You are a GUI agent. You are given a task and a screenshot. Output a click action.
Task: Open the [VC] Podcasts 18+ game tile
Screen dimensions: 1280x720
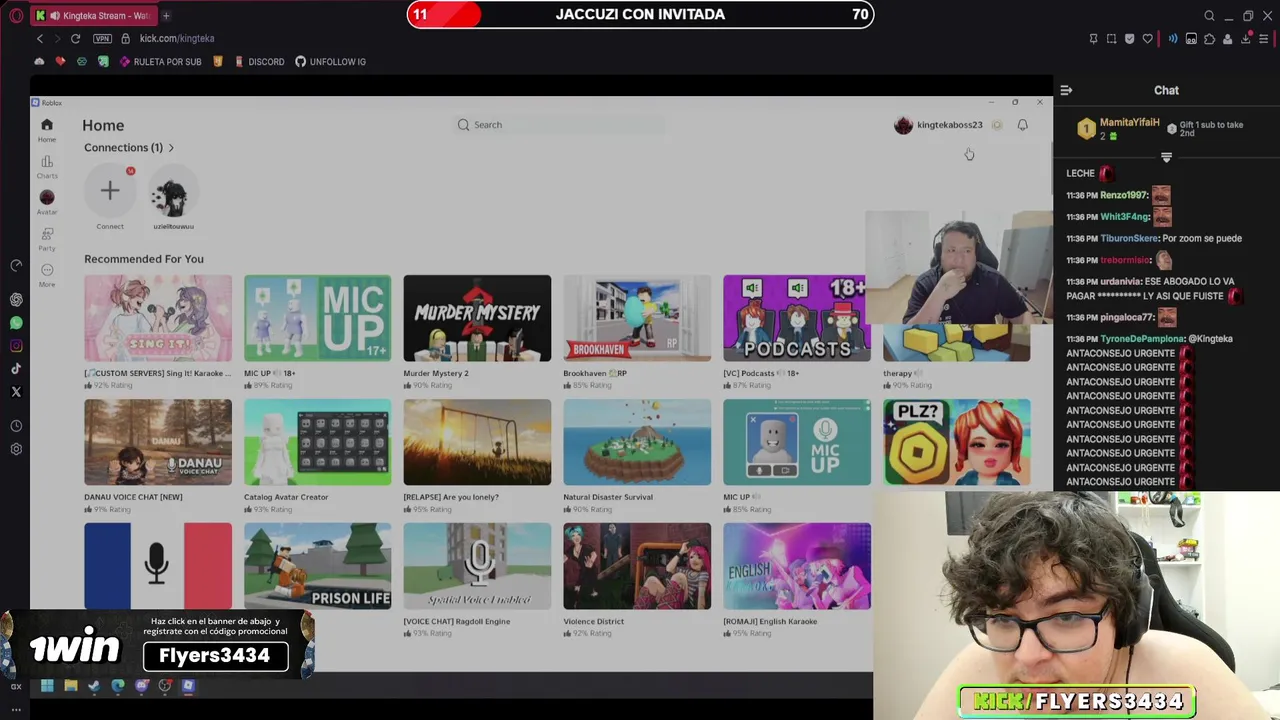[x=797, y=318]
